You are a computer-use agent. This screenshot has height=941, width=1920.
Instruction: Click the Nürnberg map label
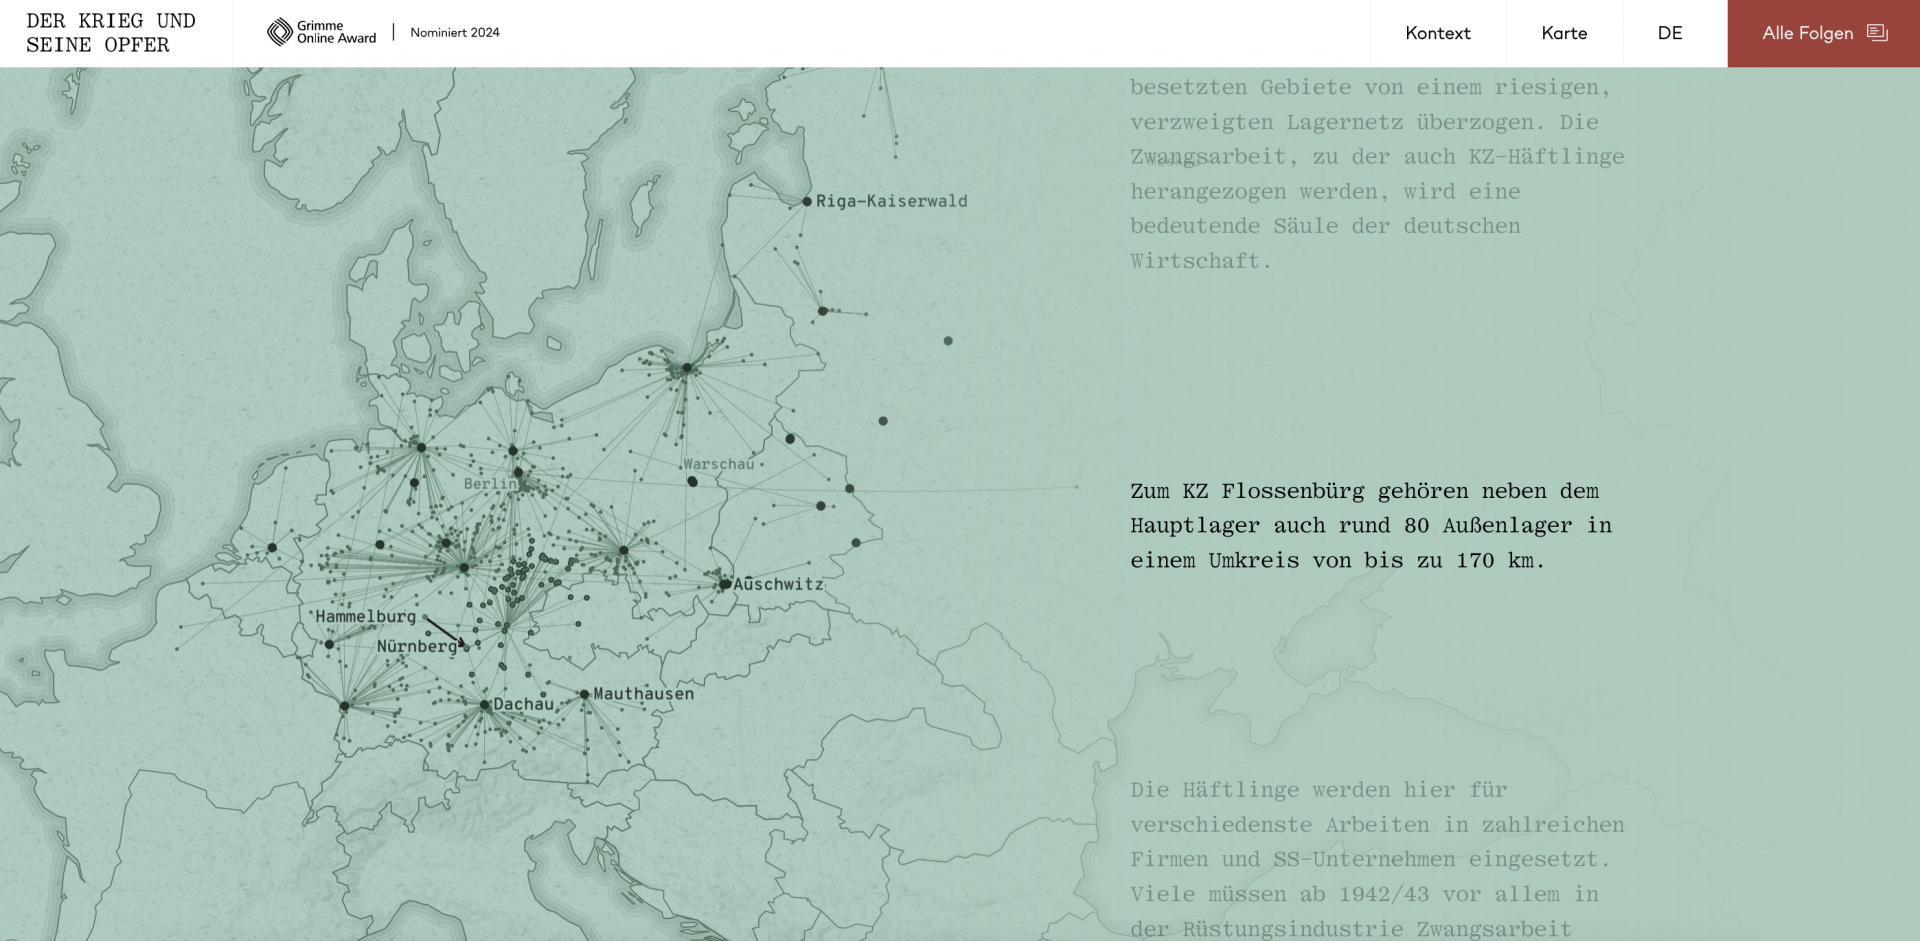tap(416, 647)
